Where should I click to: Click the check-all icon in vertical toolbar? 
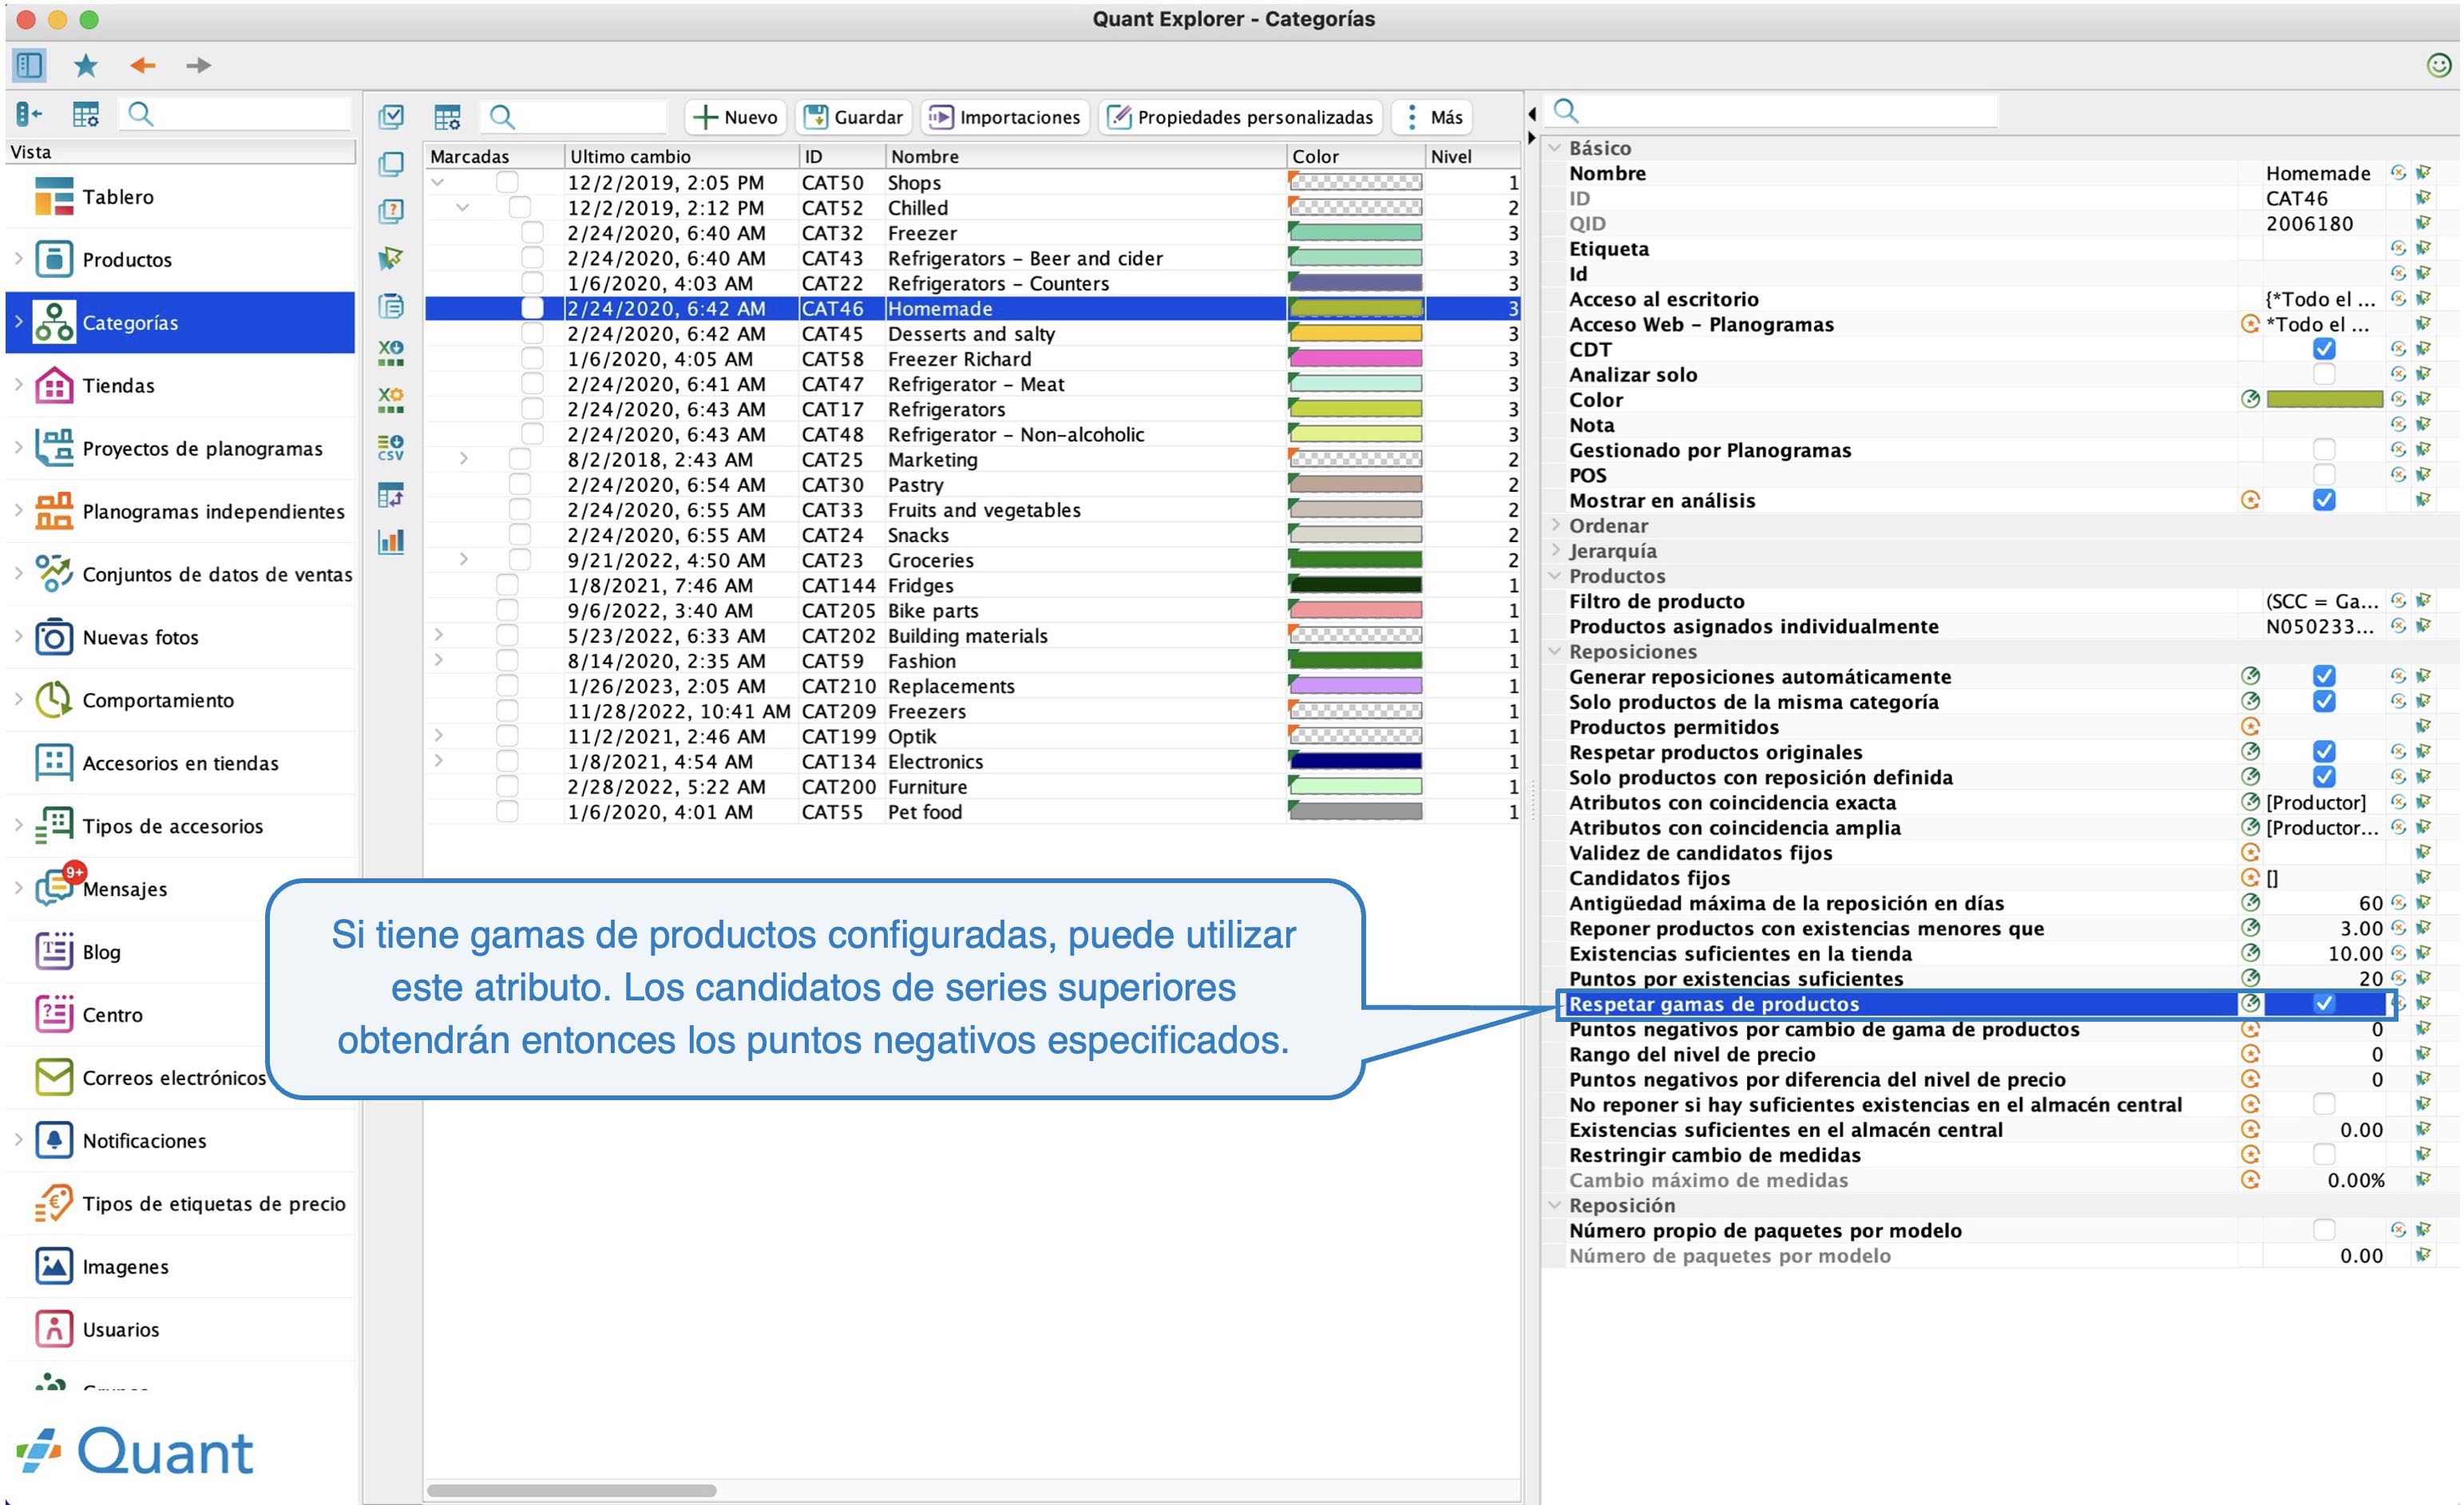[x=391, y=117]
